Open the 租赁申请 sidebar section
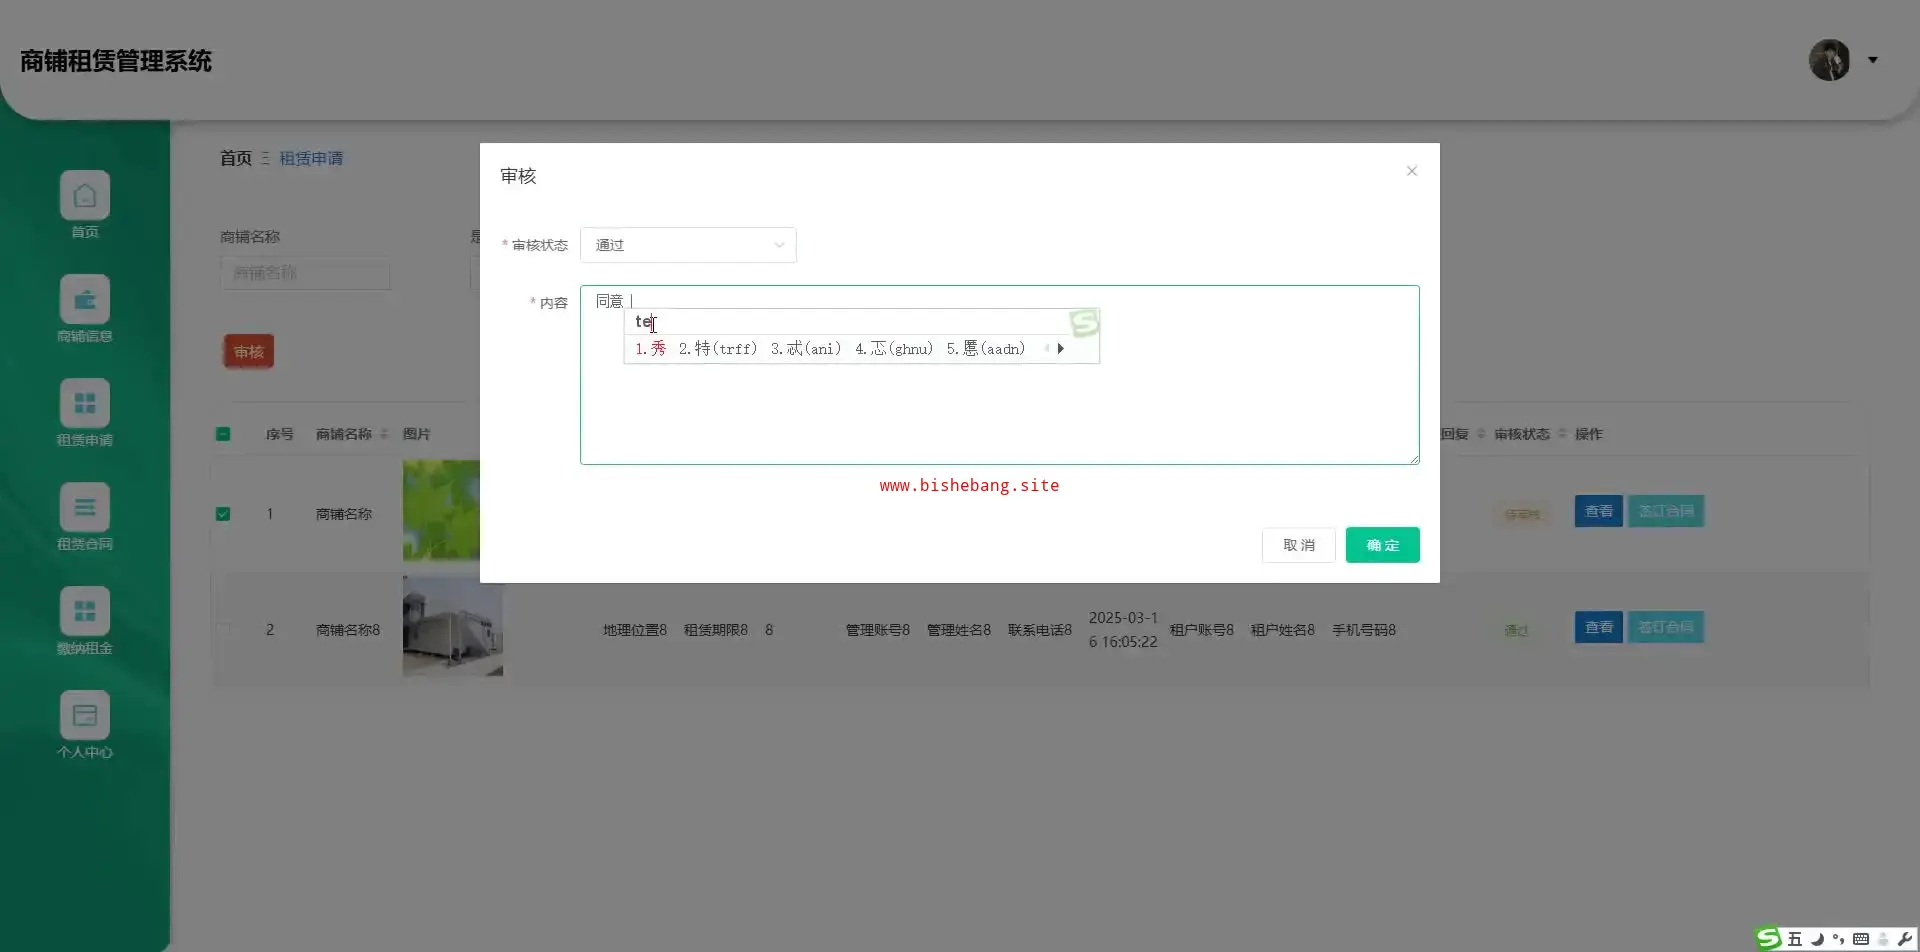Viewport: 1920px width, 952px height. tap(85, 413)
